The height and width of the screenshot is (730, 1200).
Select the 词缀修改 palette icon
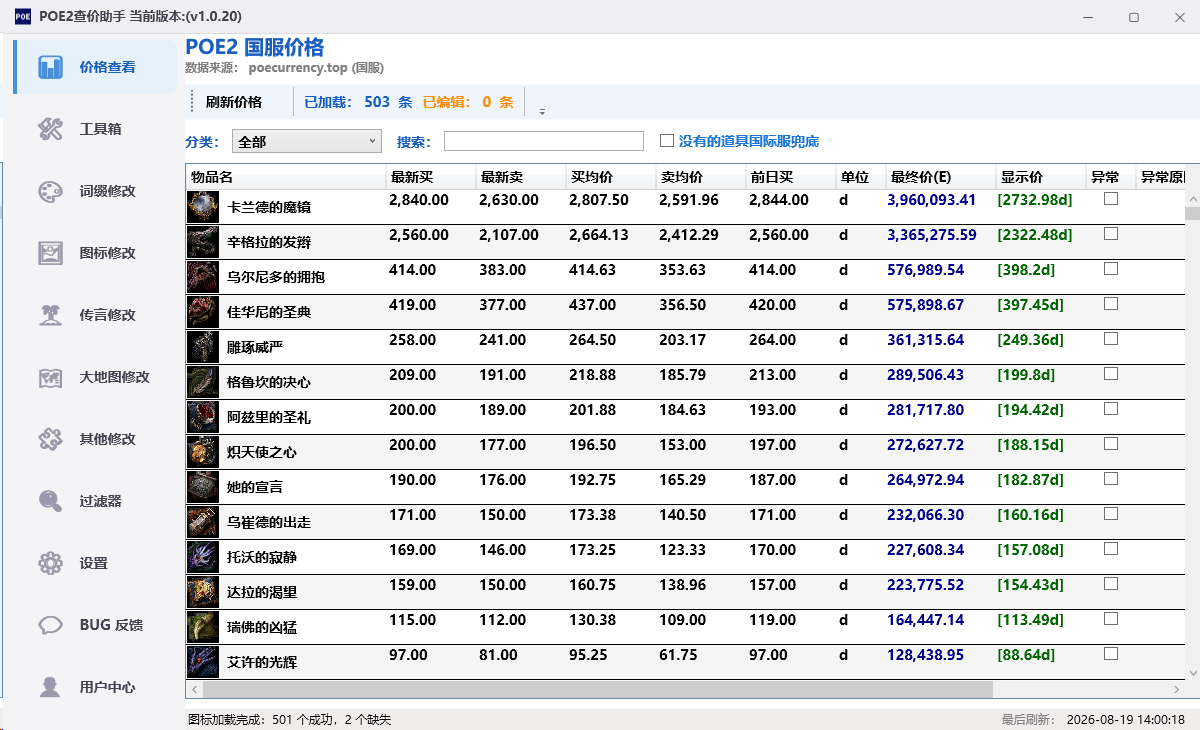tap(50, 191)
